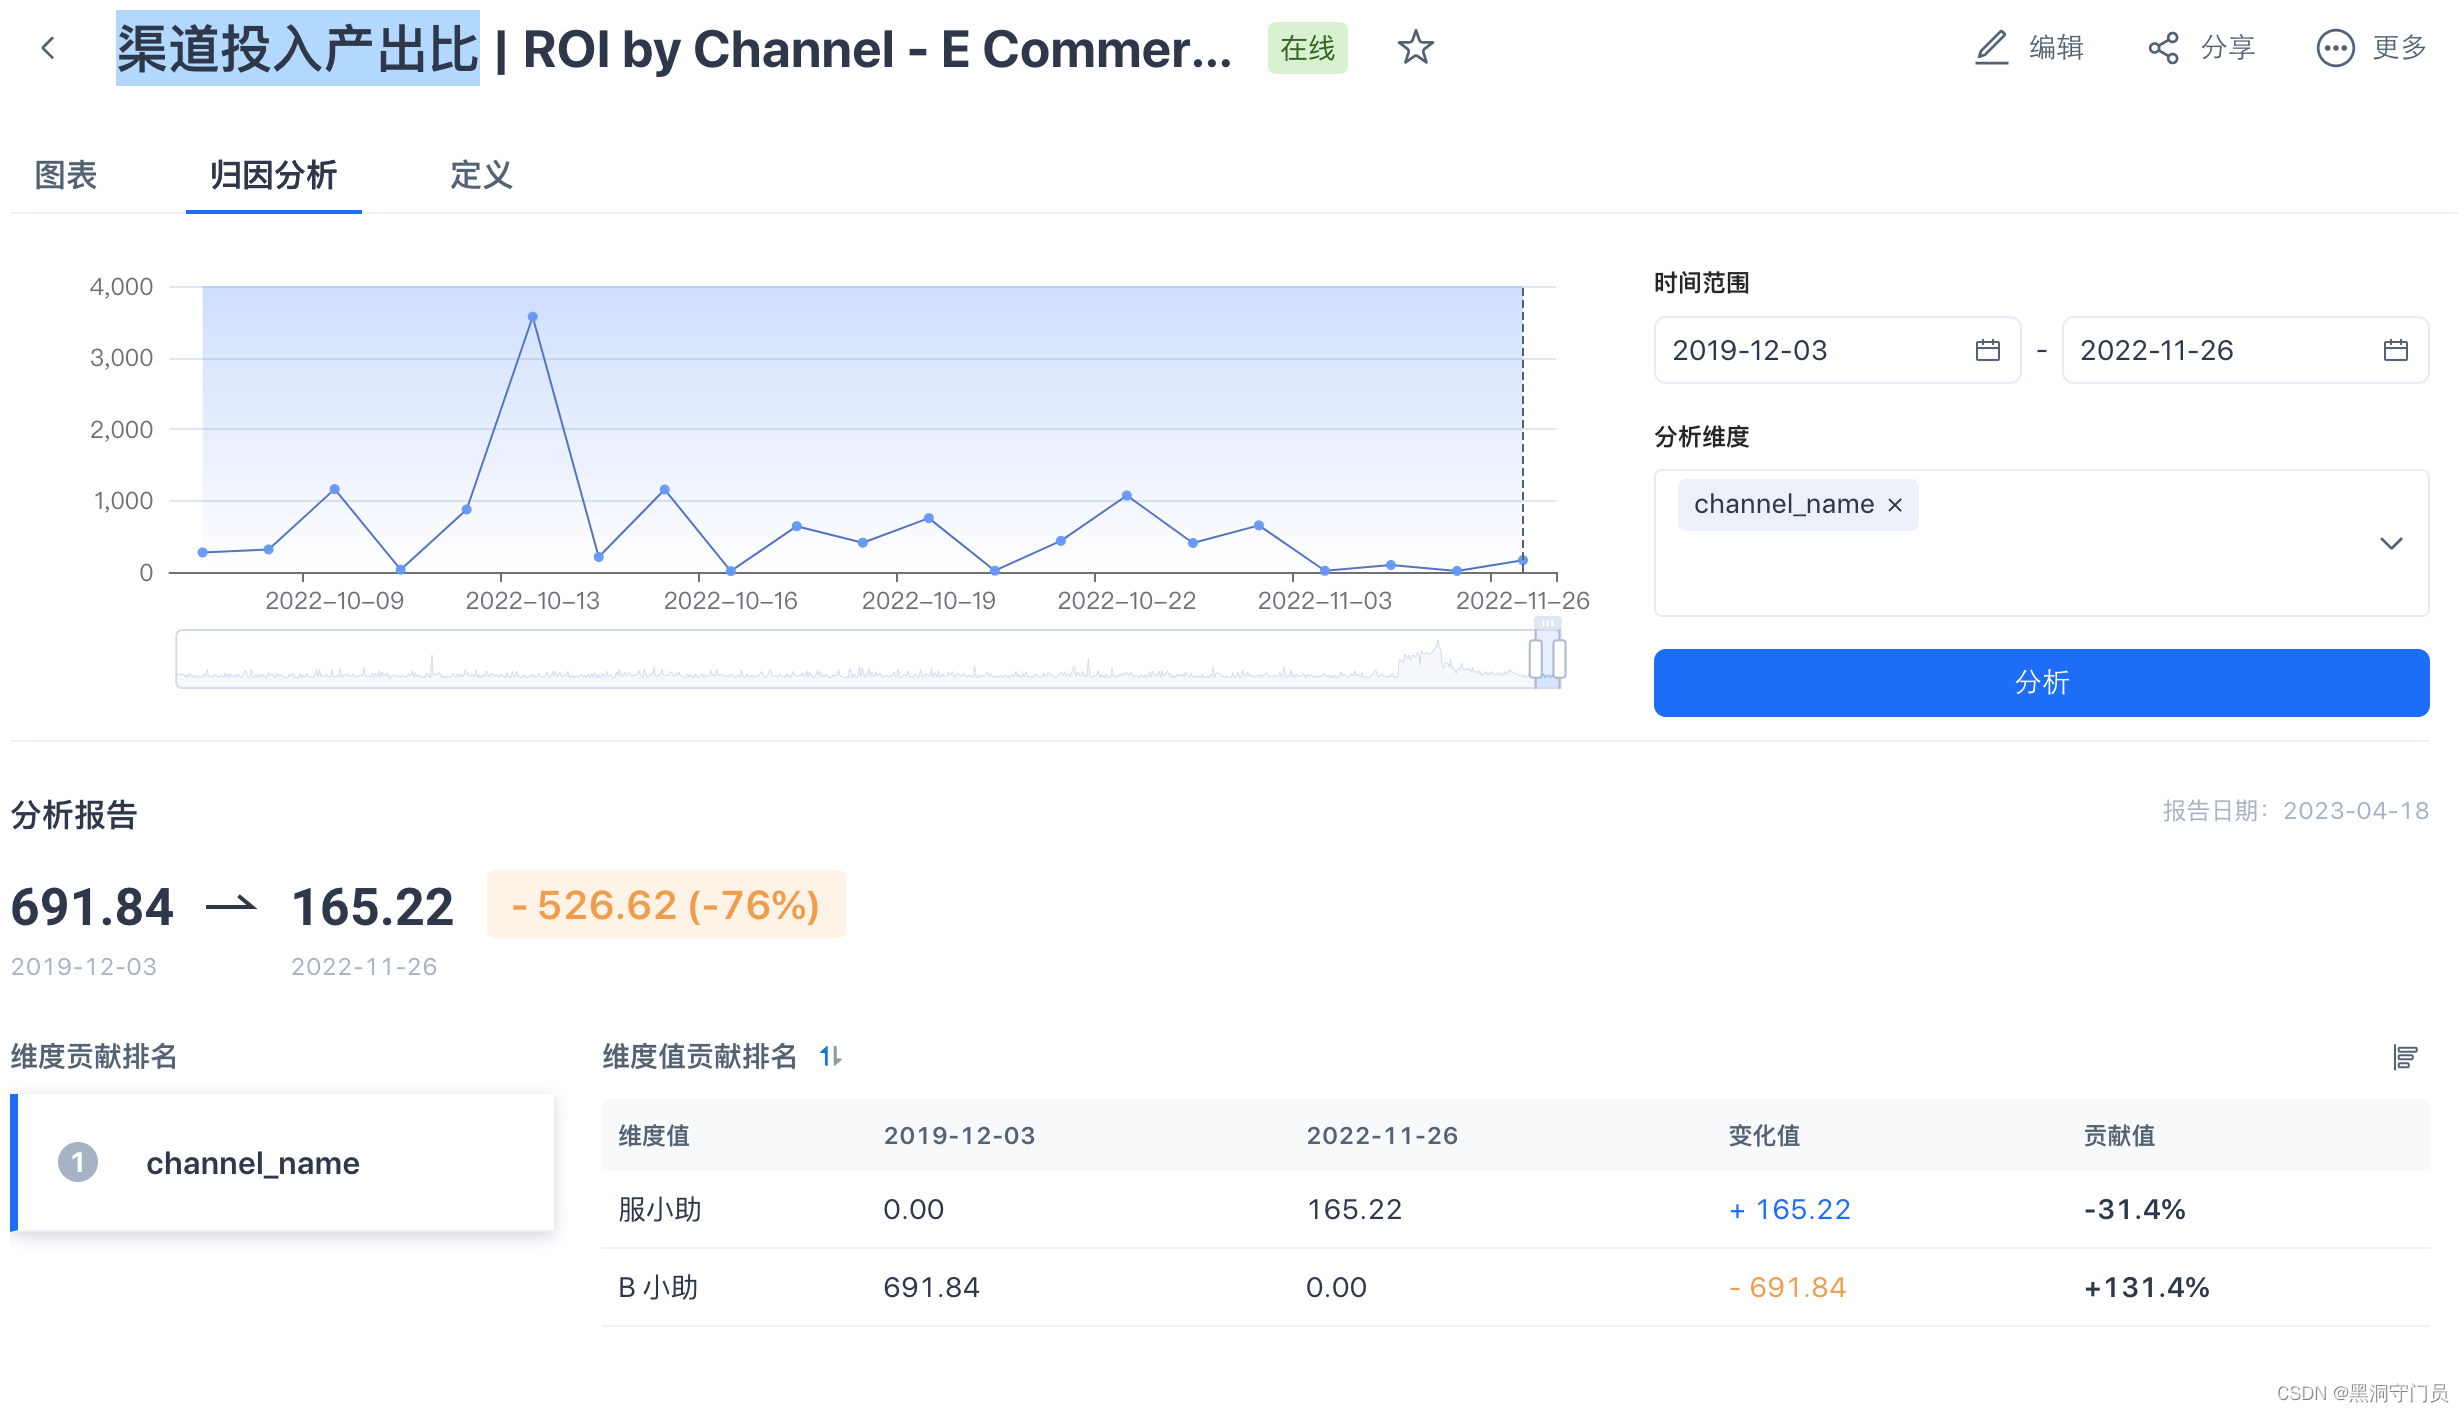Click the 服小助 row cell
Screen dimensions: 2464x1412
click(660, 1209)
